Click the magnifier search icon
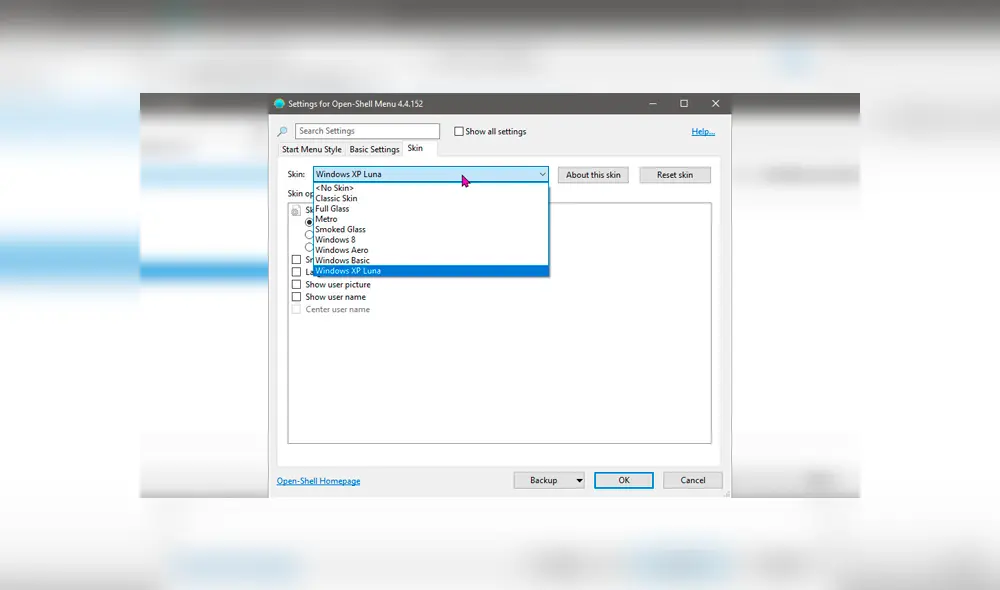Screen dimensions: 1000x590 [282, 131]
